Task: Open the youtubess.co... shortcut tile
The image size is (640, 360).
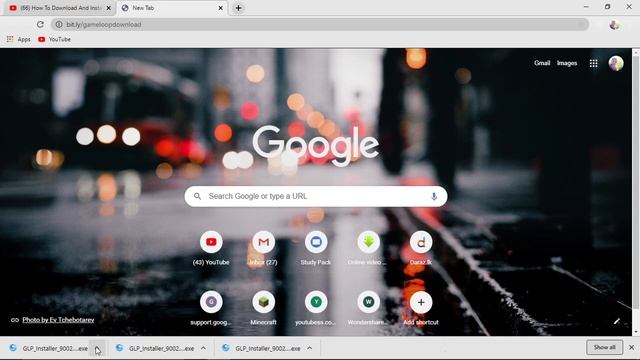Action: pyautogui.click(x=316, y=309)
